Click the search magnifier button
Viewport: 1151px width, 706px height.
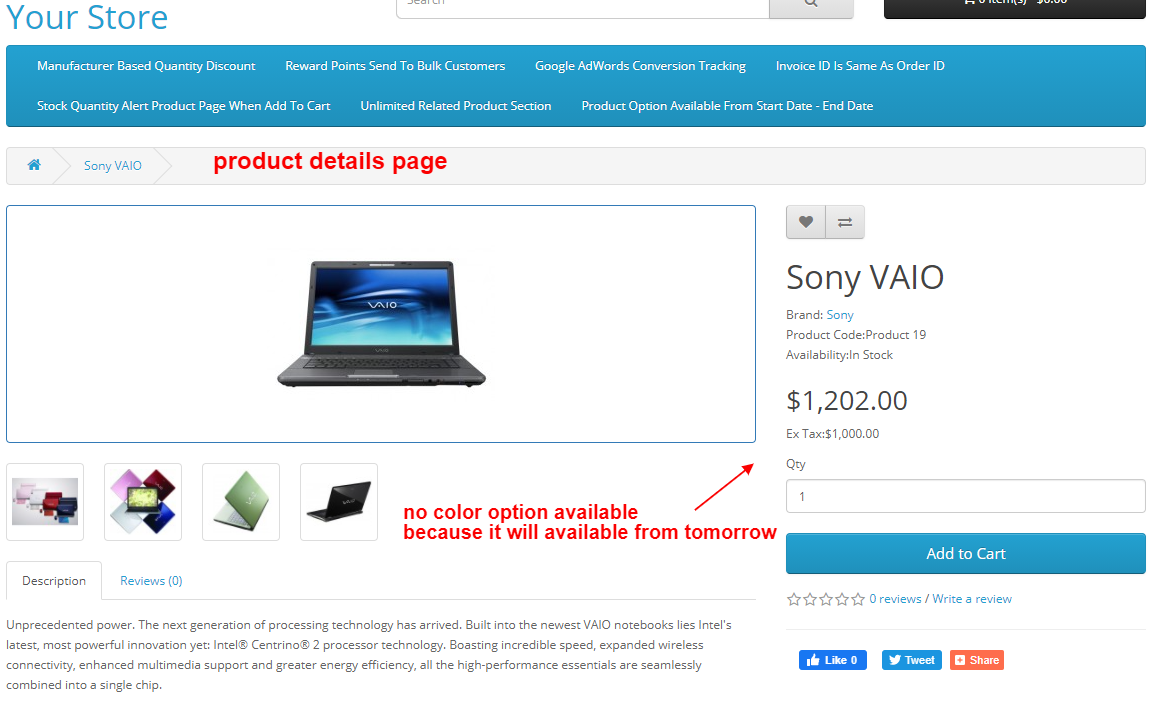811,6
